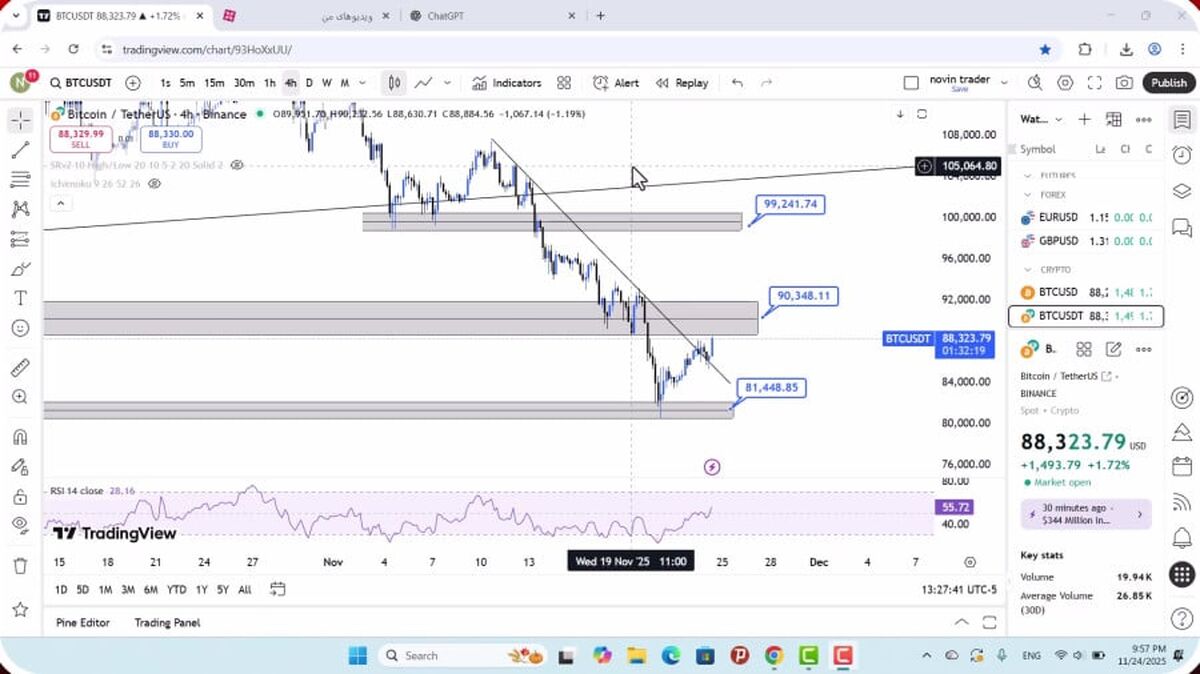Viewport: 1200px width, 674px height.
Task: Select the trend line drawing tool
Action: (20, 150)
